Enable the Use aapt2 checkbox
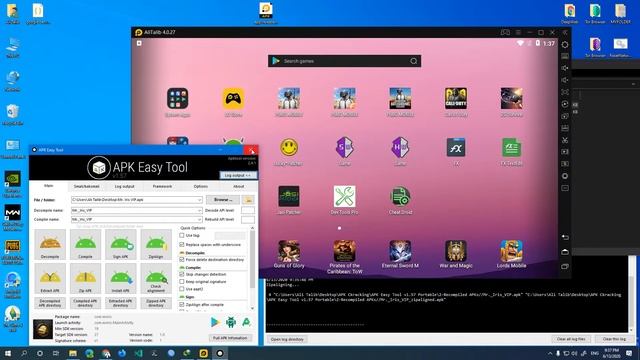Viewport: 640px width, 360px height. point(182,289)
